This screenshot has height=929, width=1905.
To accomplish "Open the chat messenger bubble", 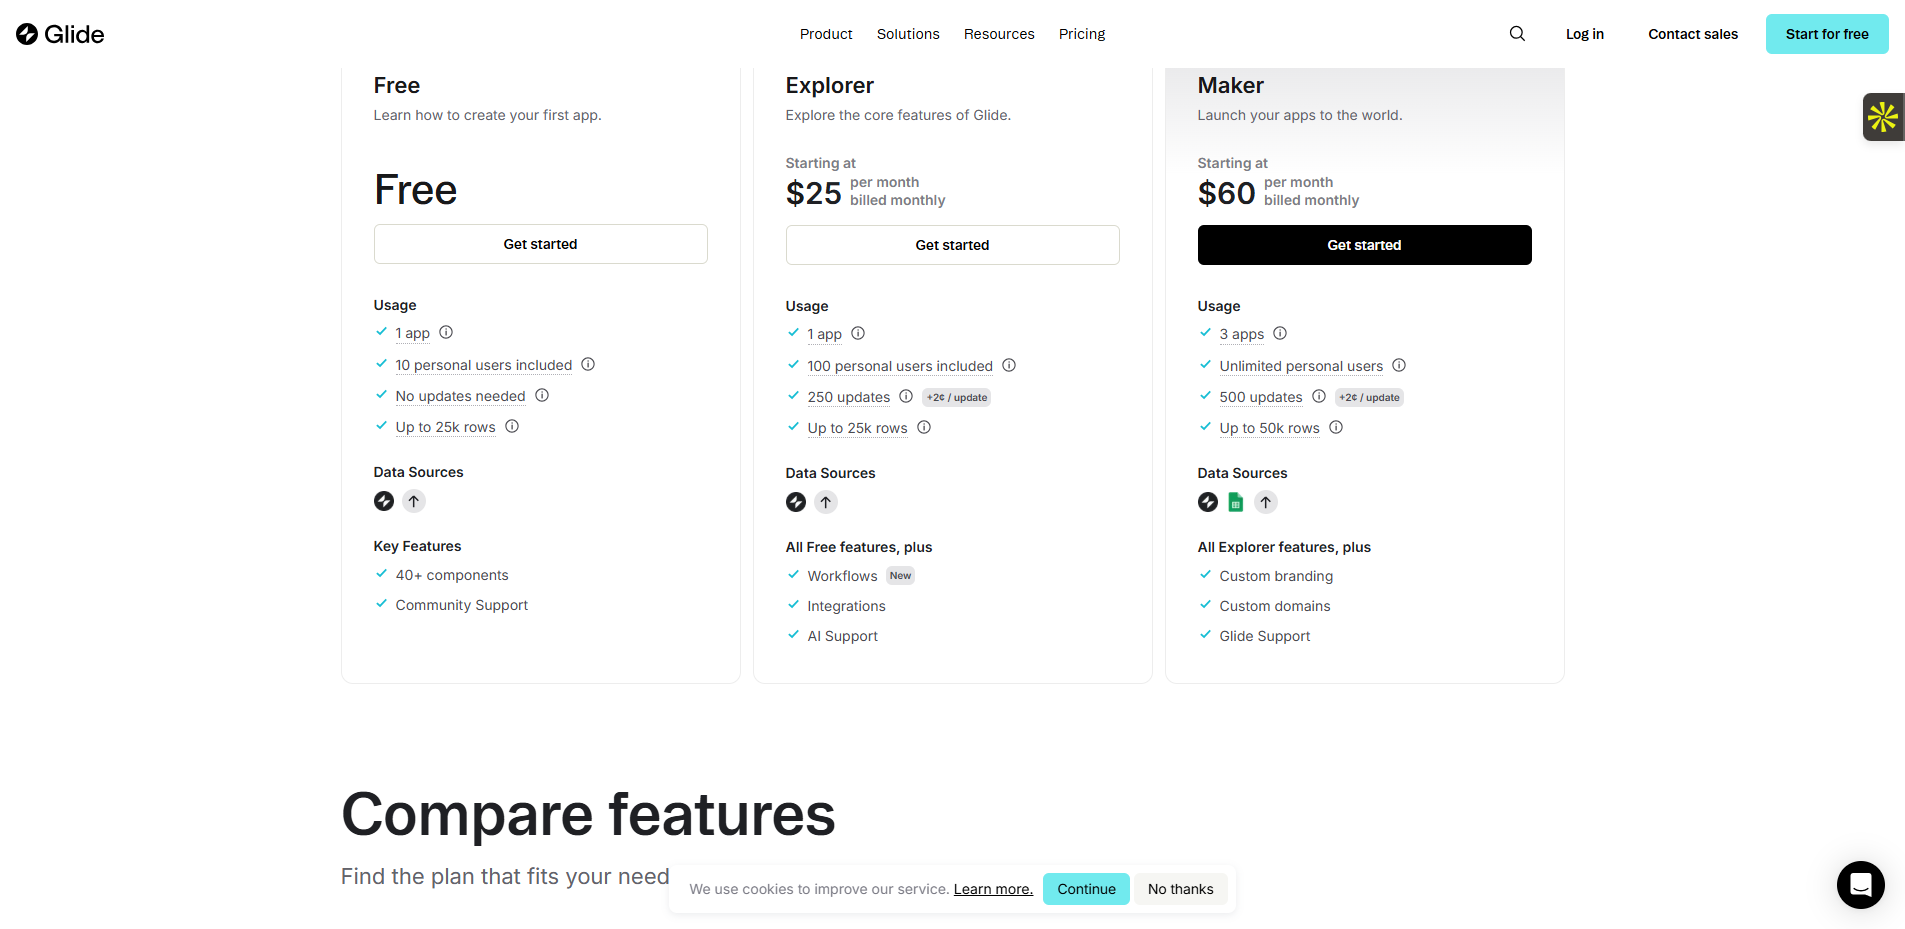I will pyautogui.click(x=1860, y=884).
